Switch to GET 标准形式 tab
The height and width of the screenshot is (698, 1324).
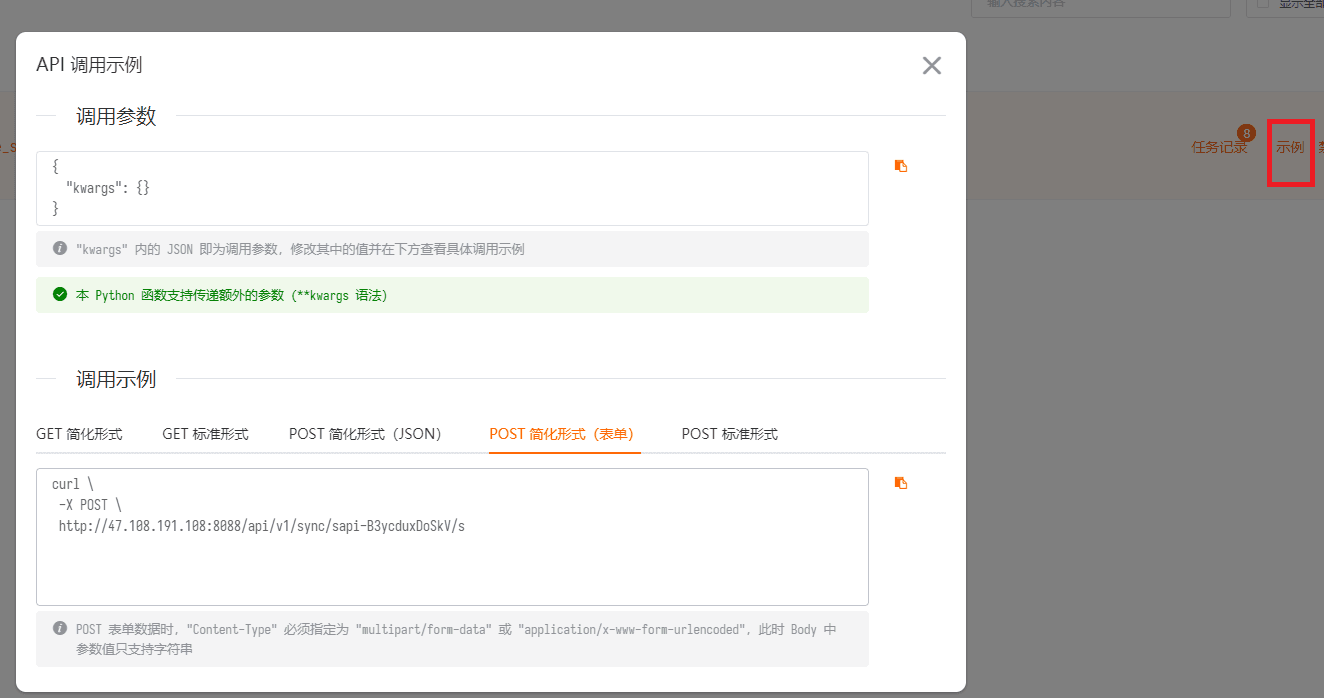coord(206,434)
